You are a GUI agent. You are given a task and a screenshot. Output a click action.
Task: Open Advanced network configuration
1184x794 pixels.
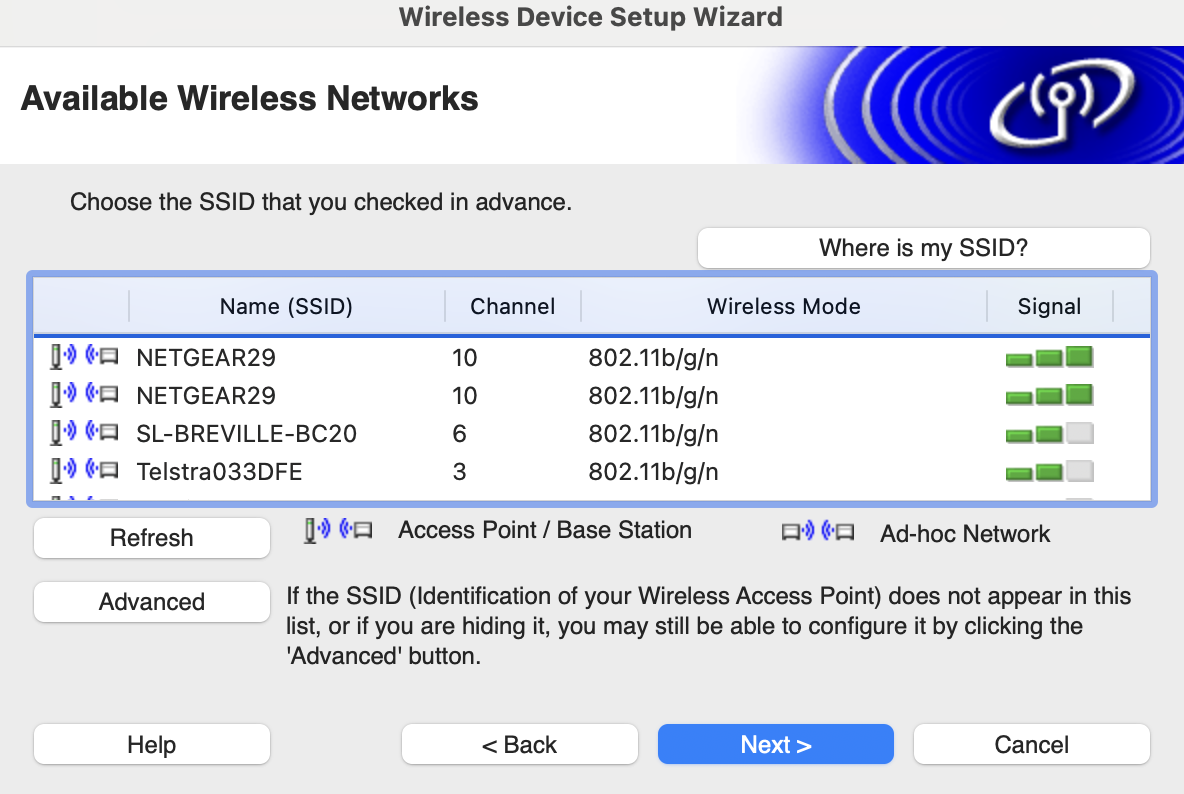(x=151, y=601)
